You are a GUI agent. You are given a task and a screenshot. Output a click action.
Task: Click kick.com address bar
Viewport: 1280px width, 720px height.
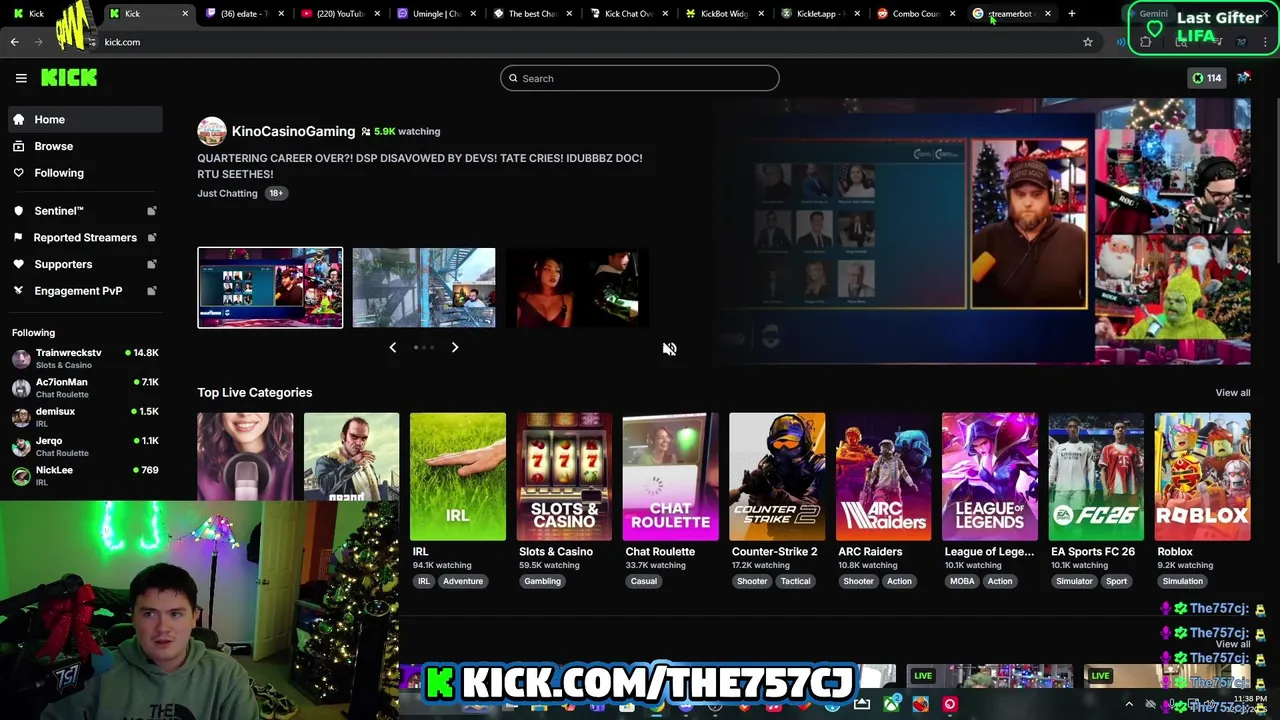[580, 42]
